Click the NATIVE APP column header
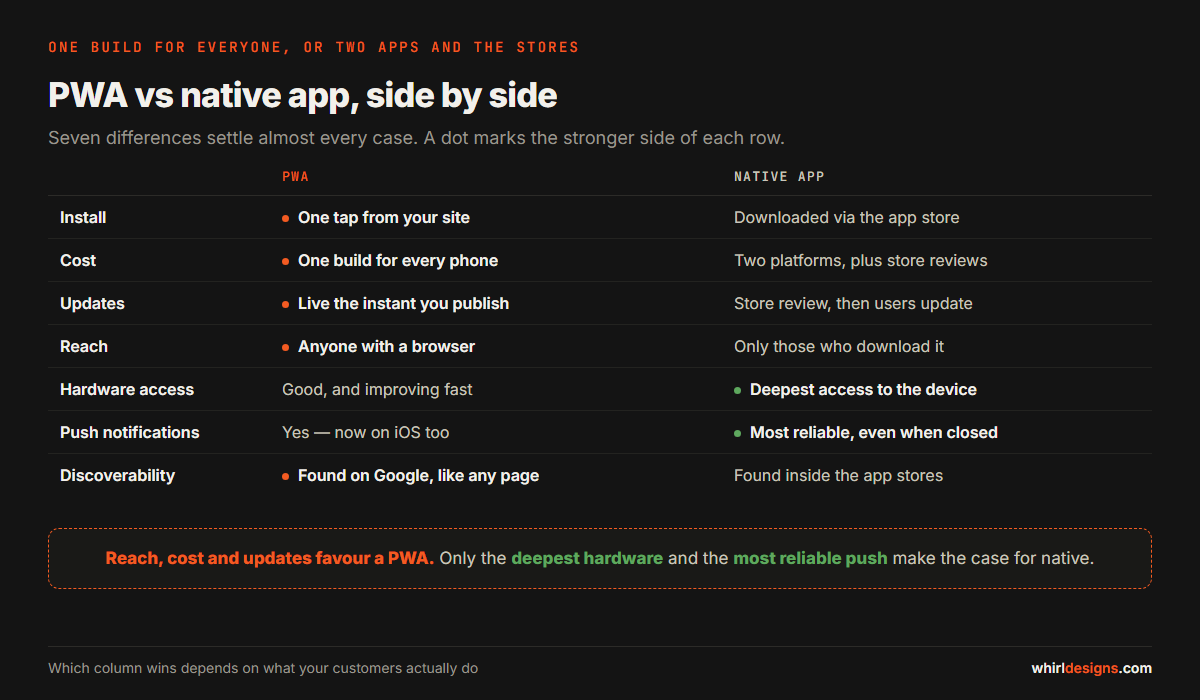1200x700 pixels. coord(779,176)
